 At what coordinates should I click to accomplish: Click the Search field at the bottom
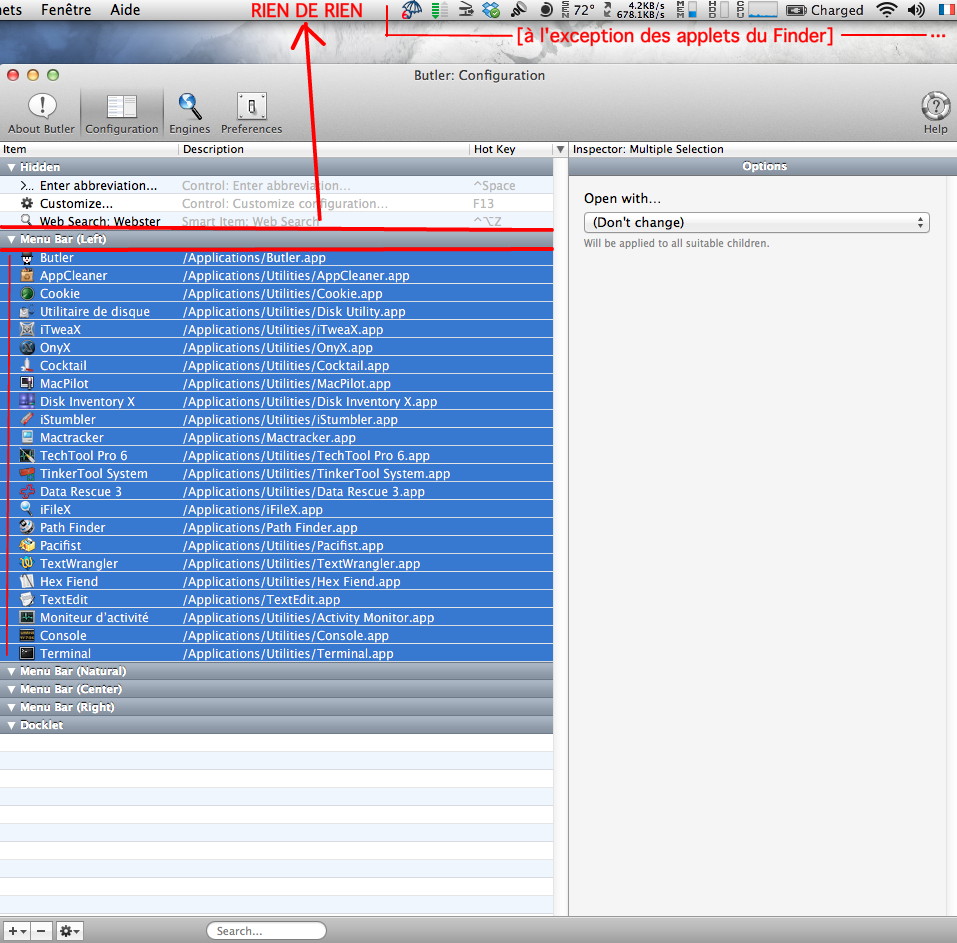pyautogui.click(x=267, y=931)
